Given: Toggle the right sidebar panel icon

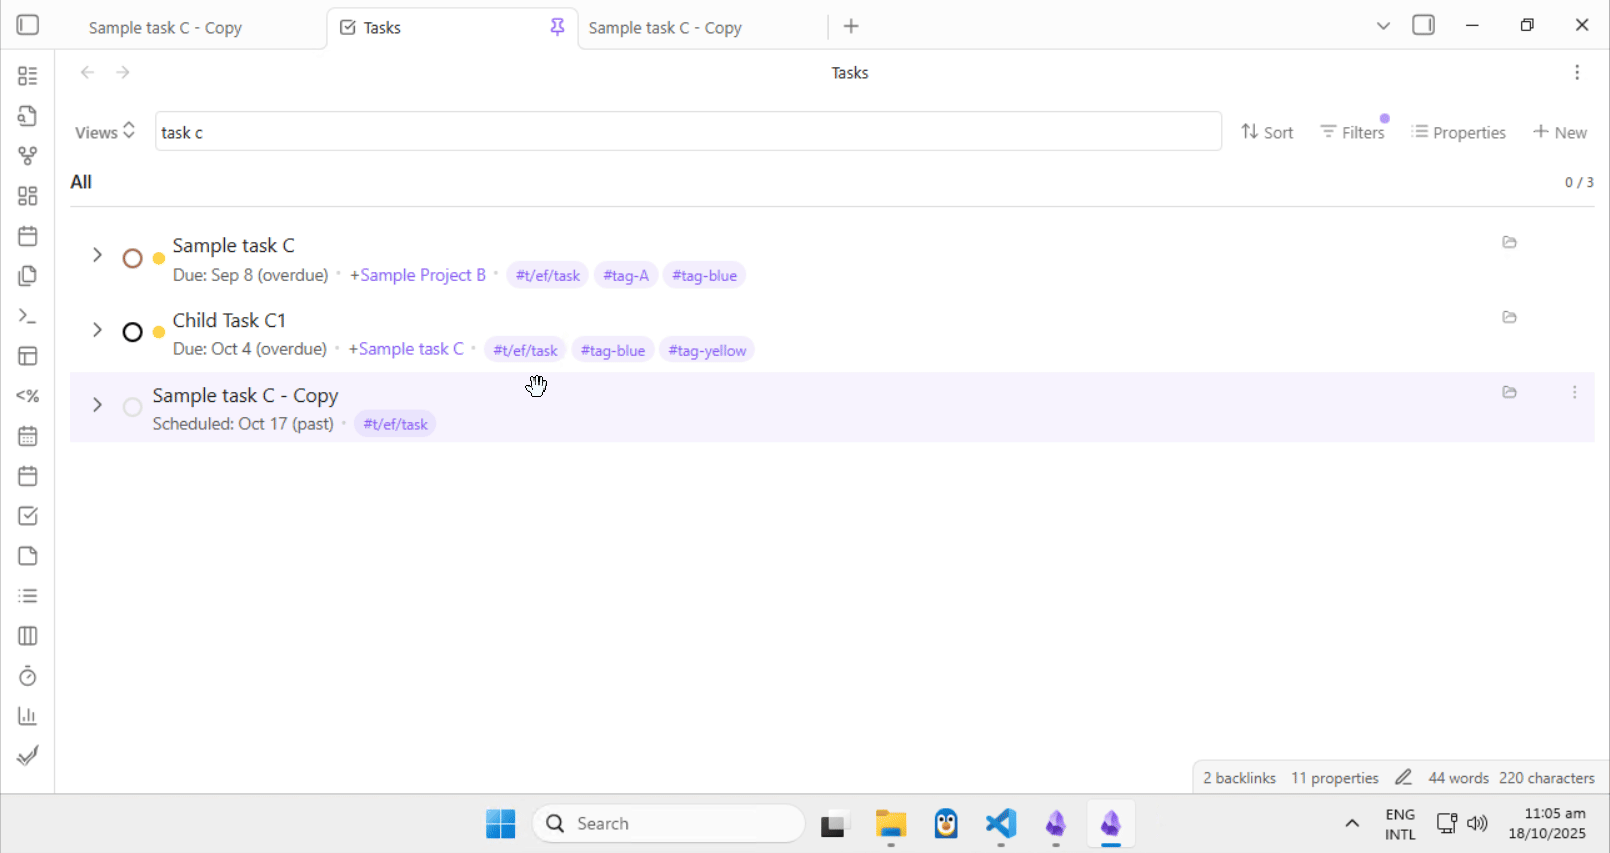Looking at the screenshot, I should tap(1423, 25).
